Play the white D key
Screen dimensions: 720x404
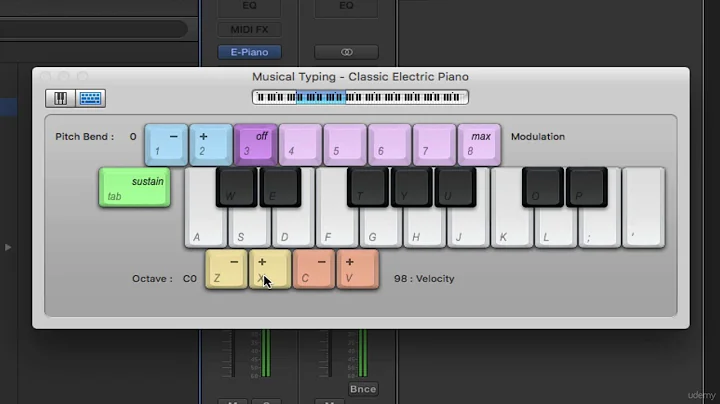292,228
